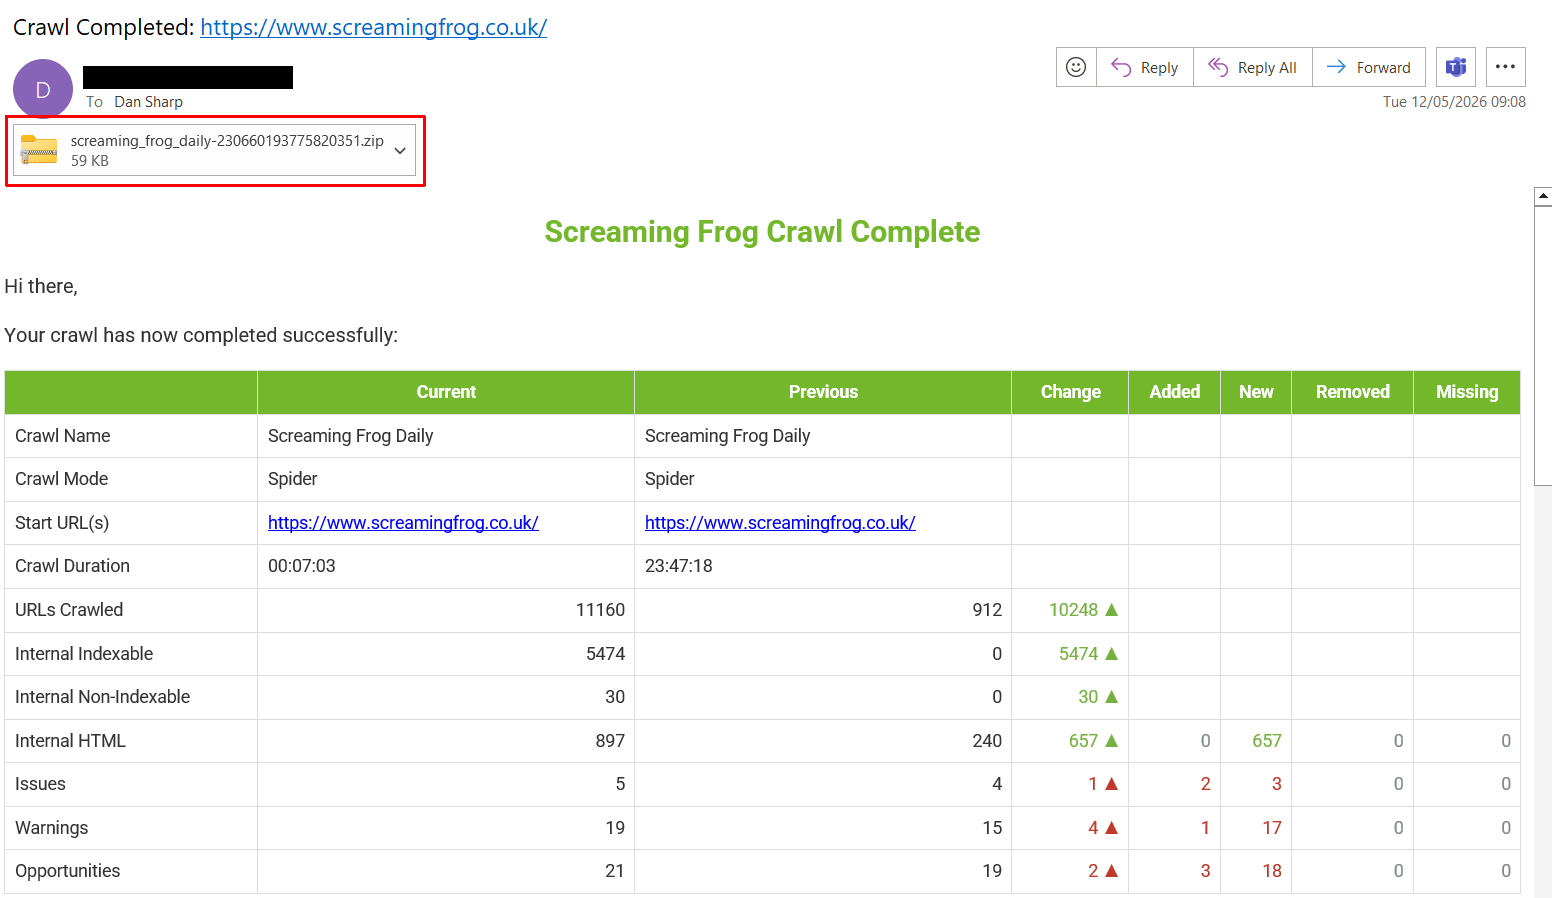Click current crawl duration 00:07:03
This screenshot has width=1552, height=898.
(302, 566)
